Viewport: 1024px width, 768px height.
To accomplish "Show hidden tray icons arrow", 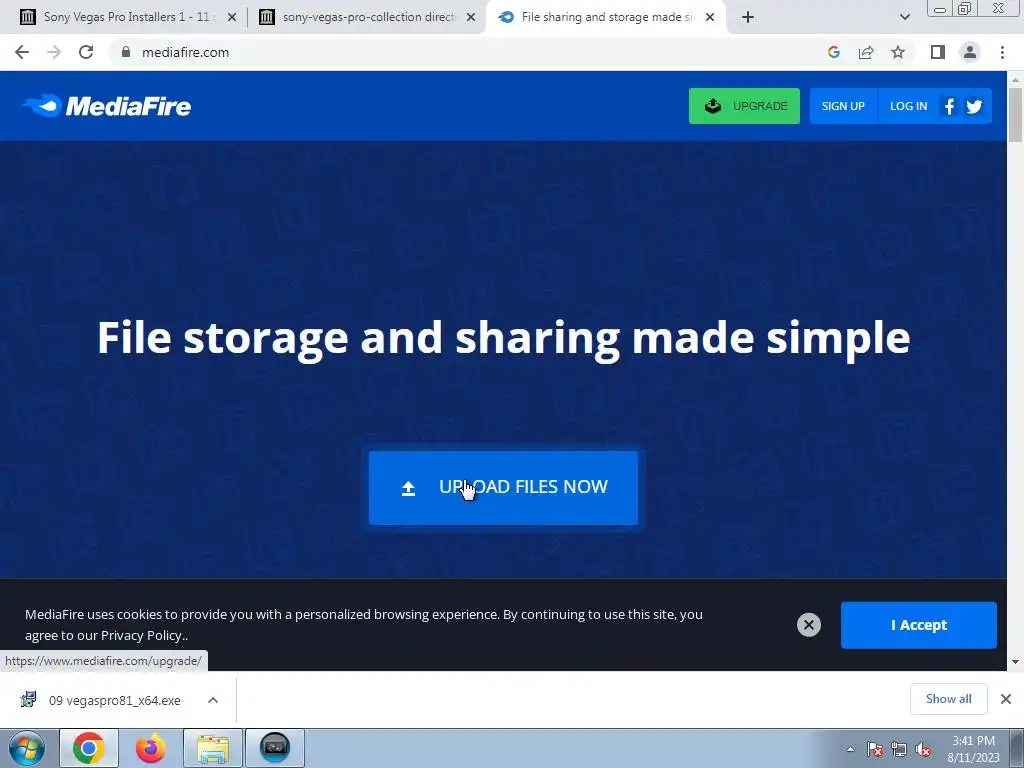I will click(850, 749).
